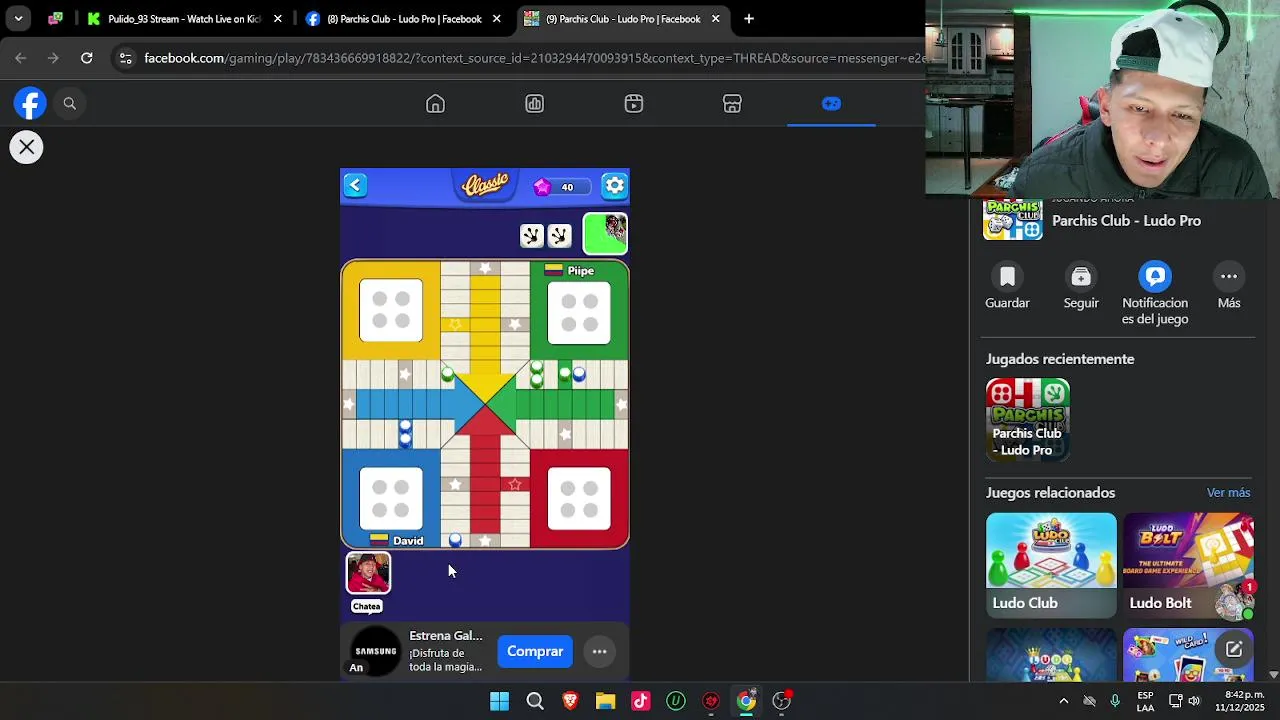Open game settings gear icon

(x=614, y=185)
